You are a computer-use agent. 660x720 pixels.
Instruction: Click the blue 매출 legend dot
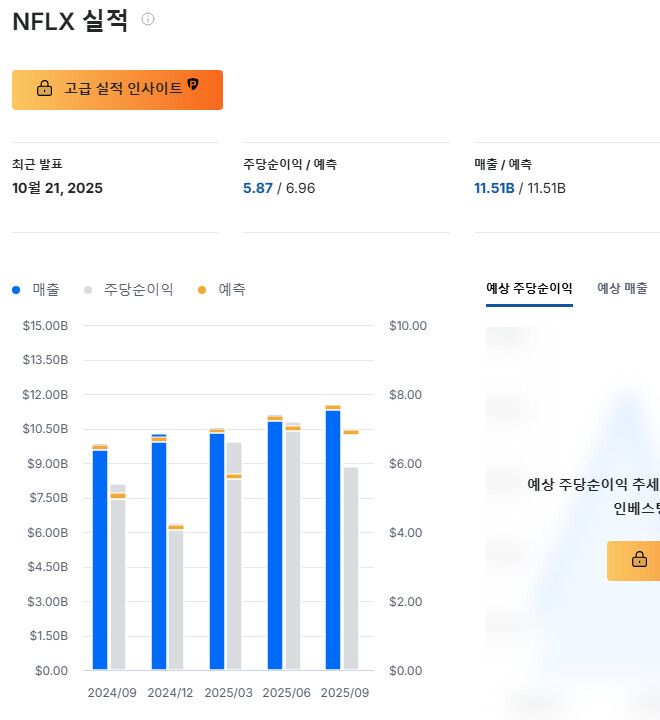16,290
